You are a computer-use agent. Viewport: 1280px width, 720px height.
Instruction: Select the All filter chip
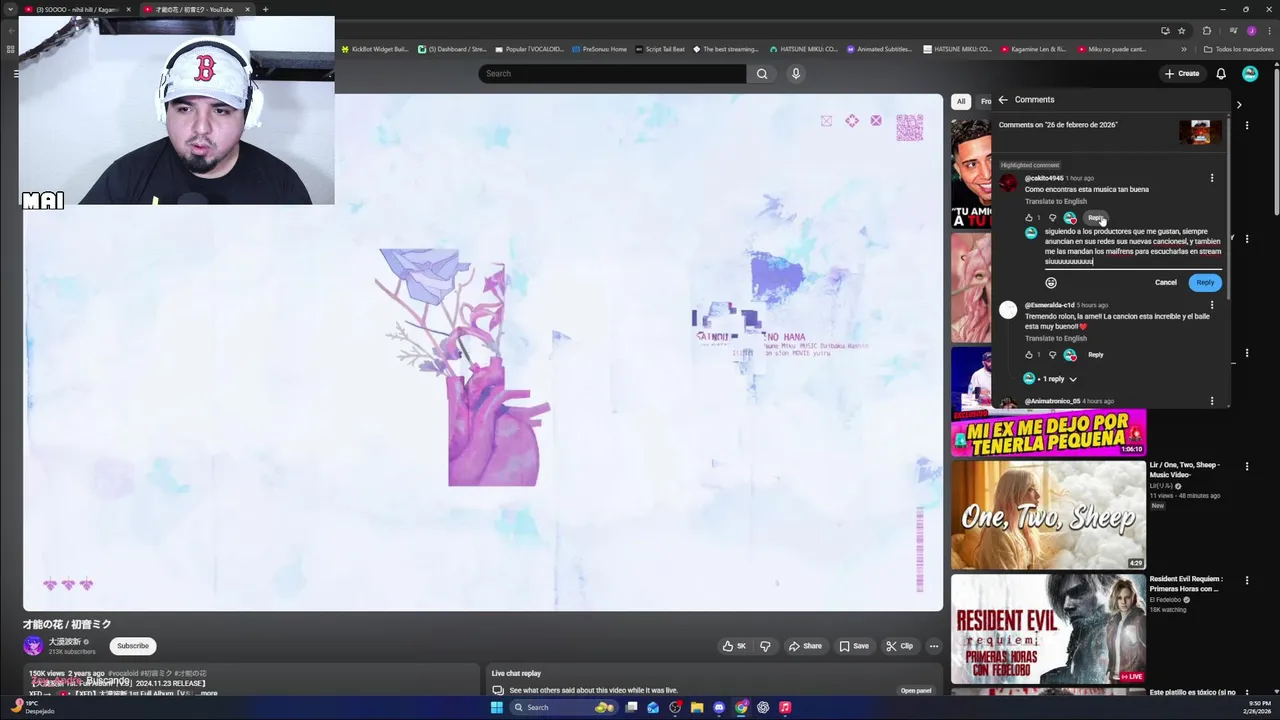[x=961, y=101]
